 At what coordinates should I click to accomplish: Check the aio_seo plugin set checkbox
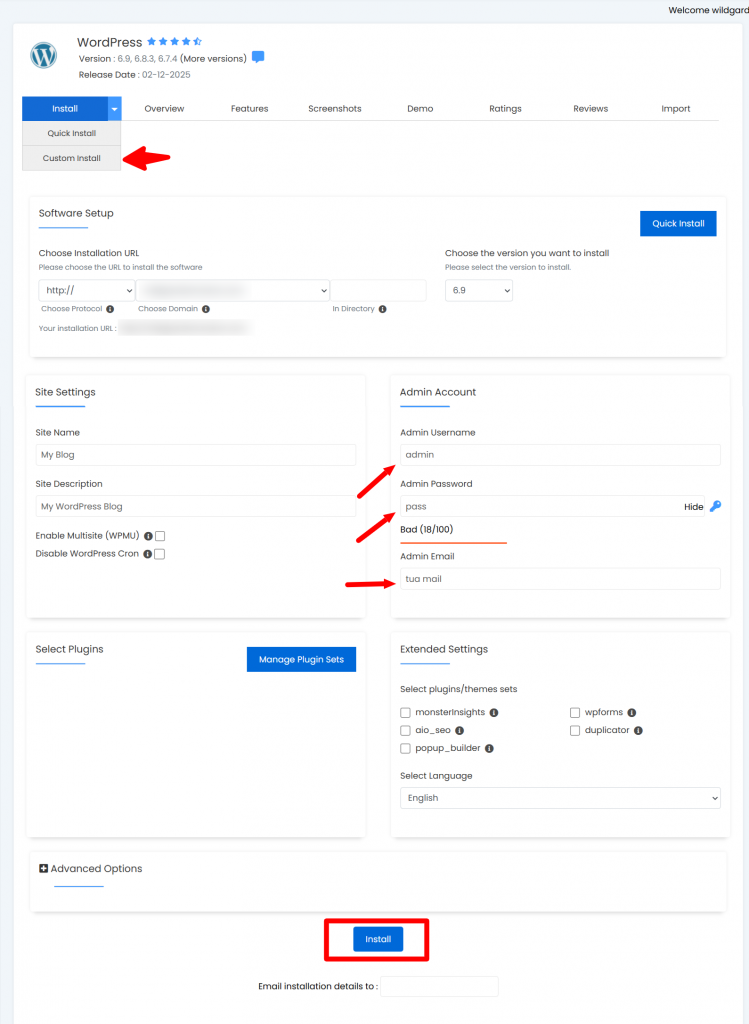(405, 731)
